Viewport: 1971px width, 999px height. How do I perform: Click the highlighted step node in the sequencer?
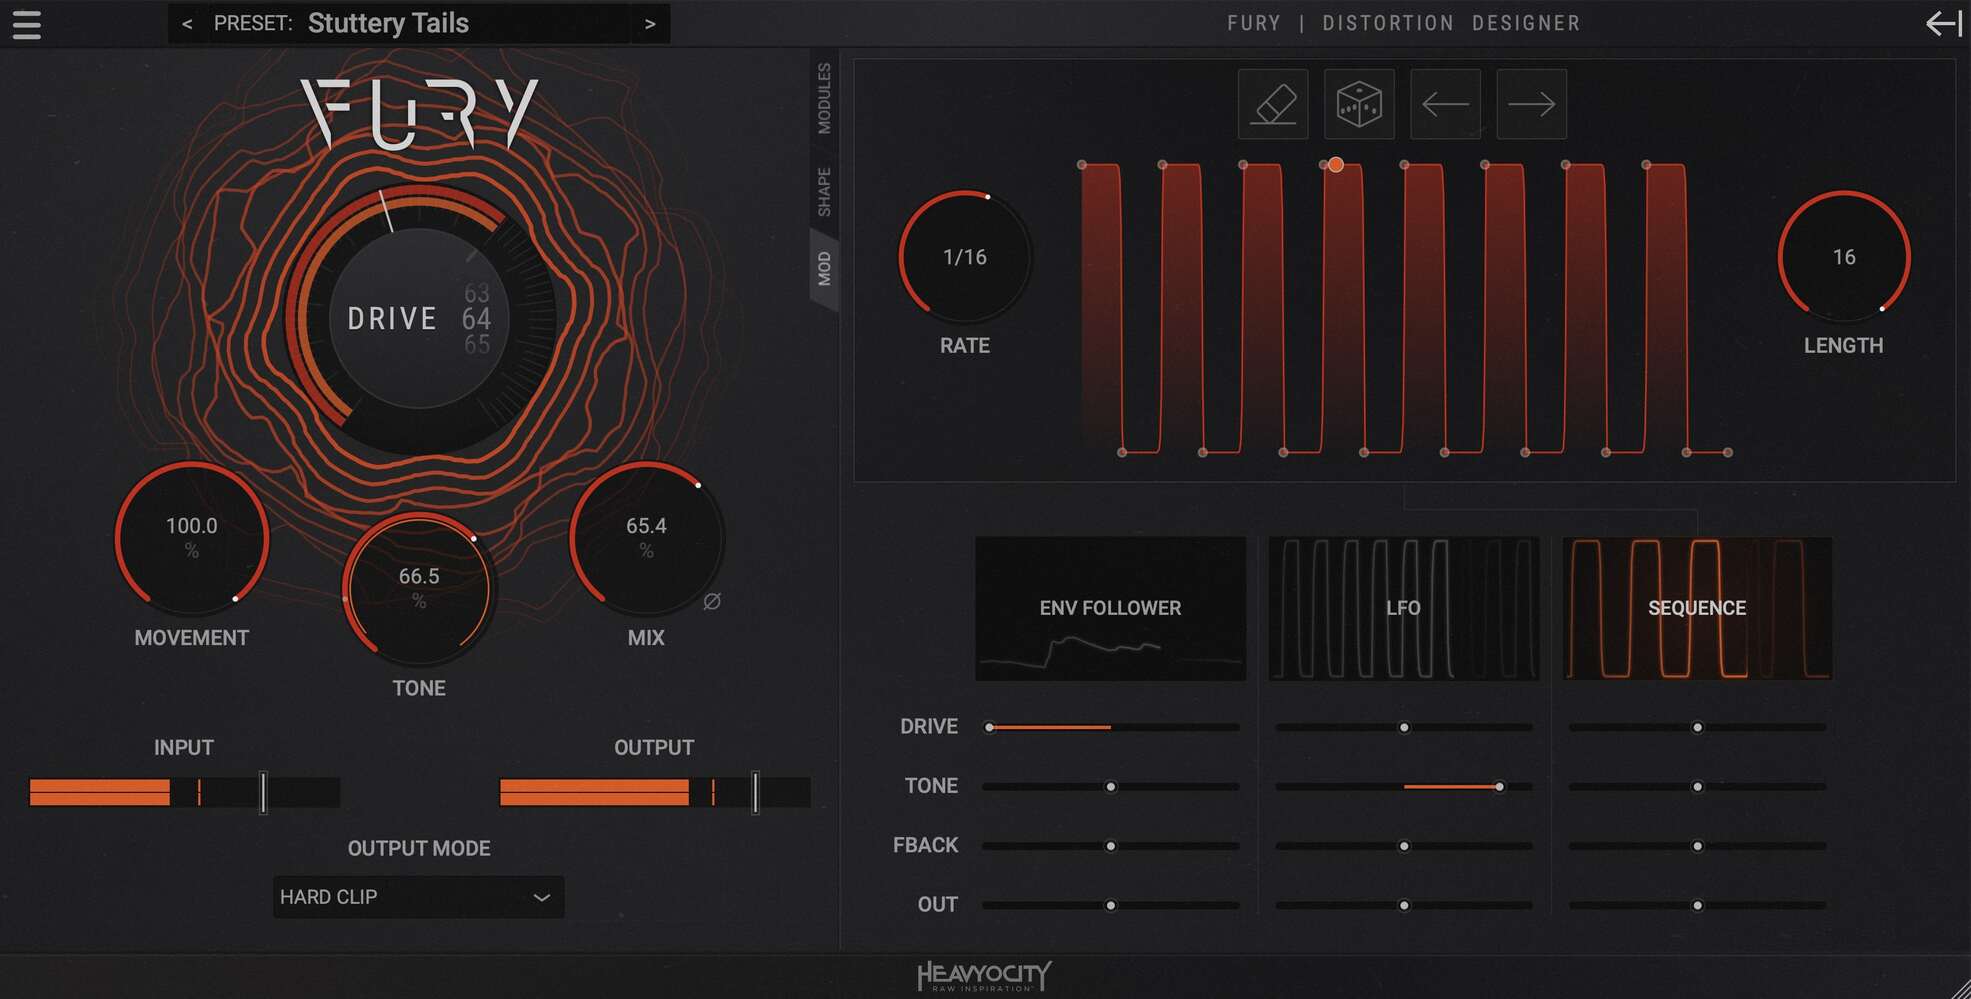pos(1336,163)
